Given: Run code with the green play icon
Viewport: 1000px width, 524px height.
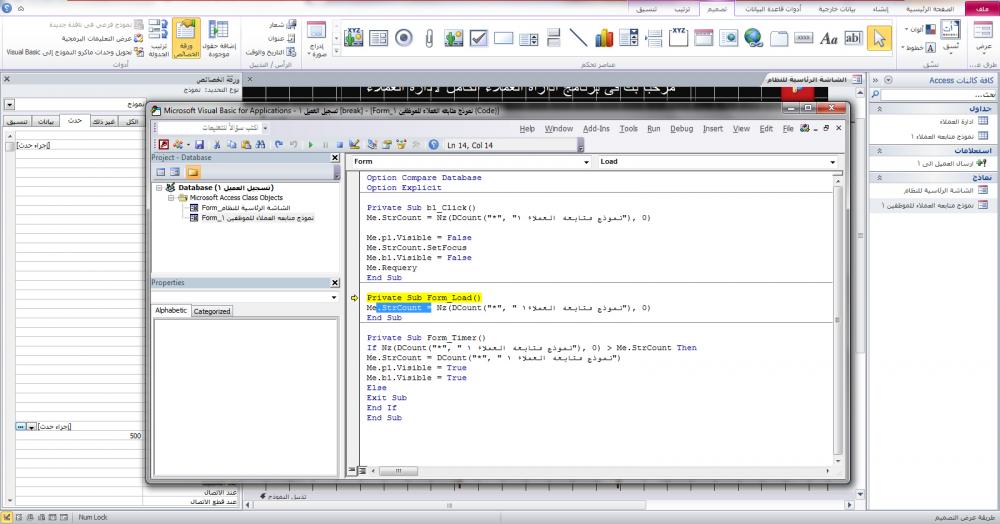Looking at the screenshot, I should click(311, 145).
